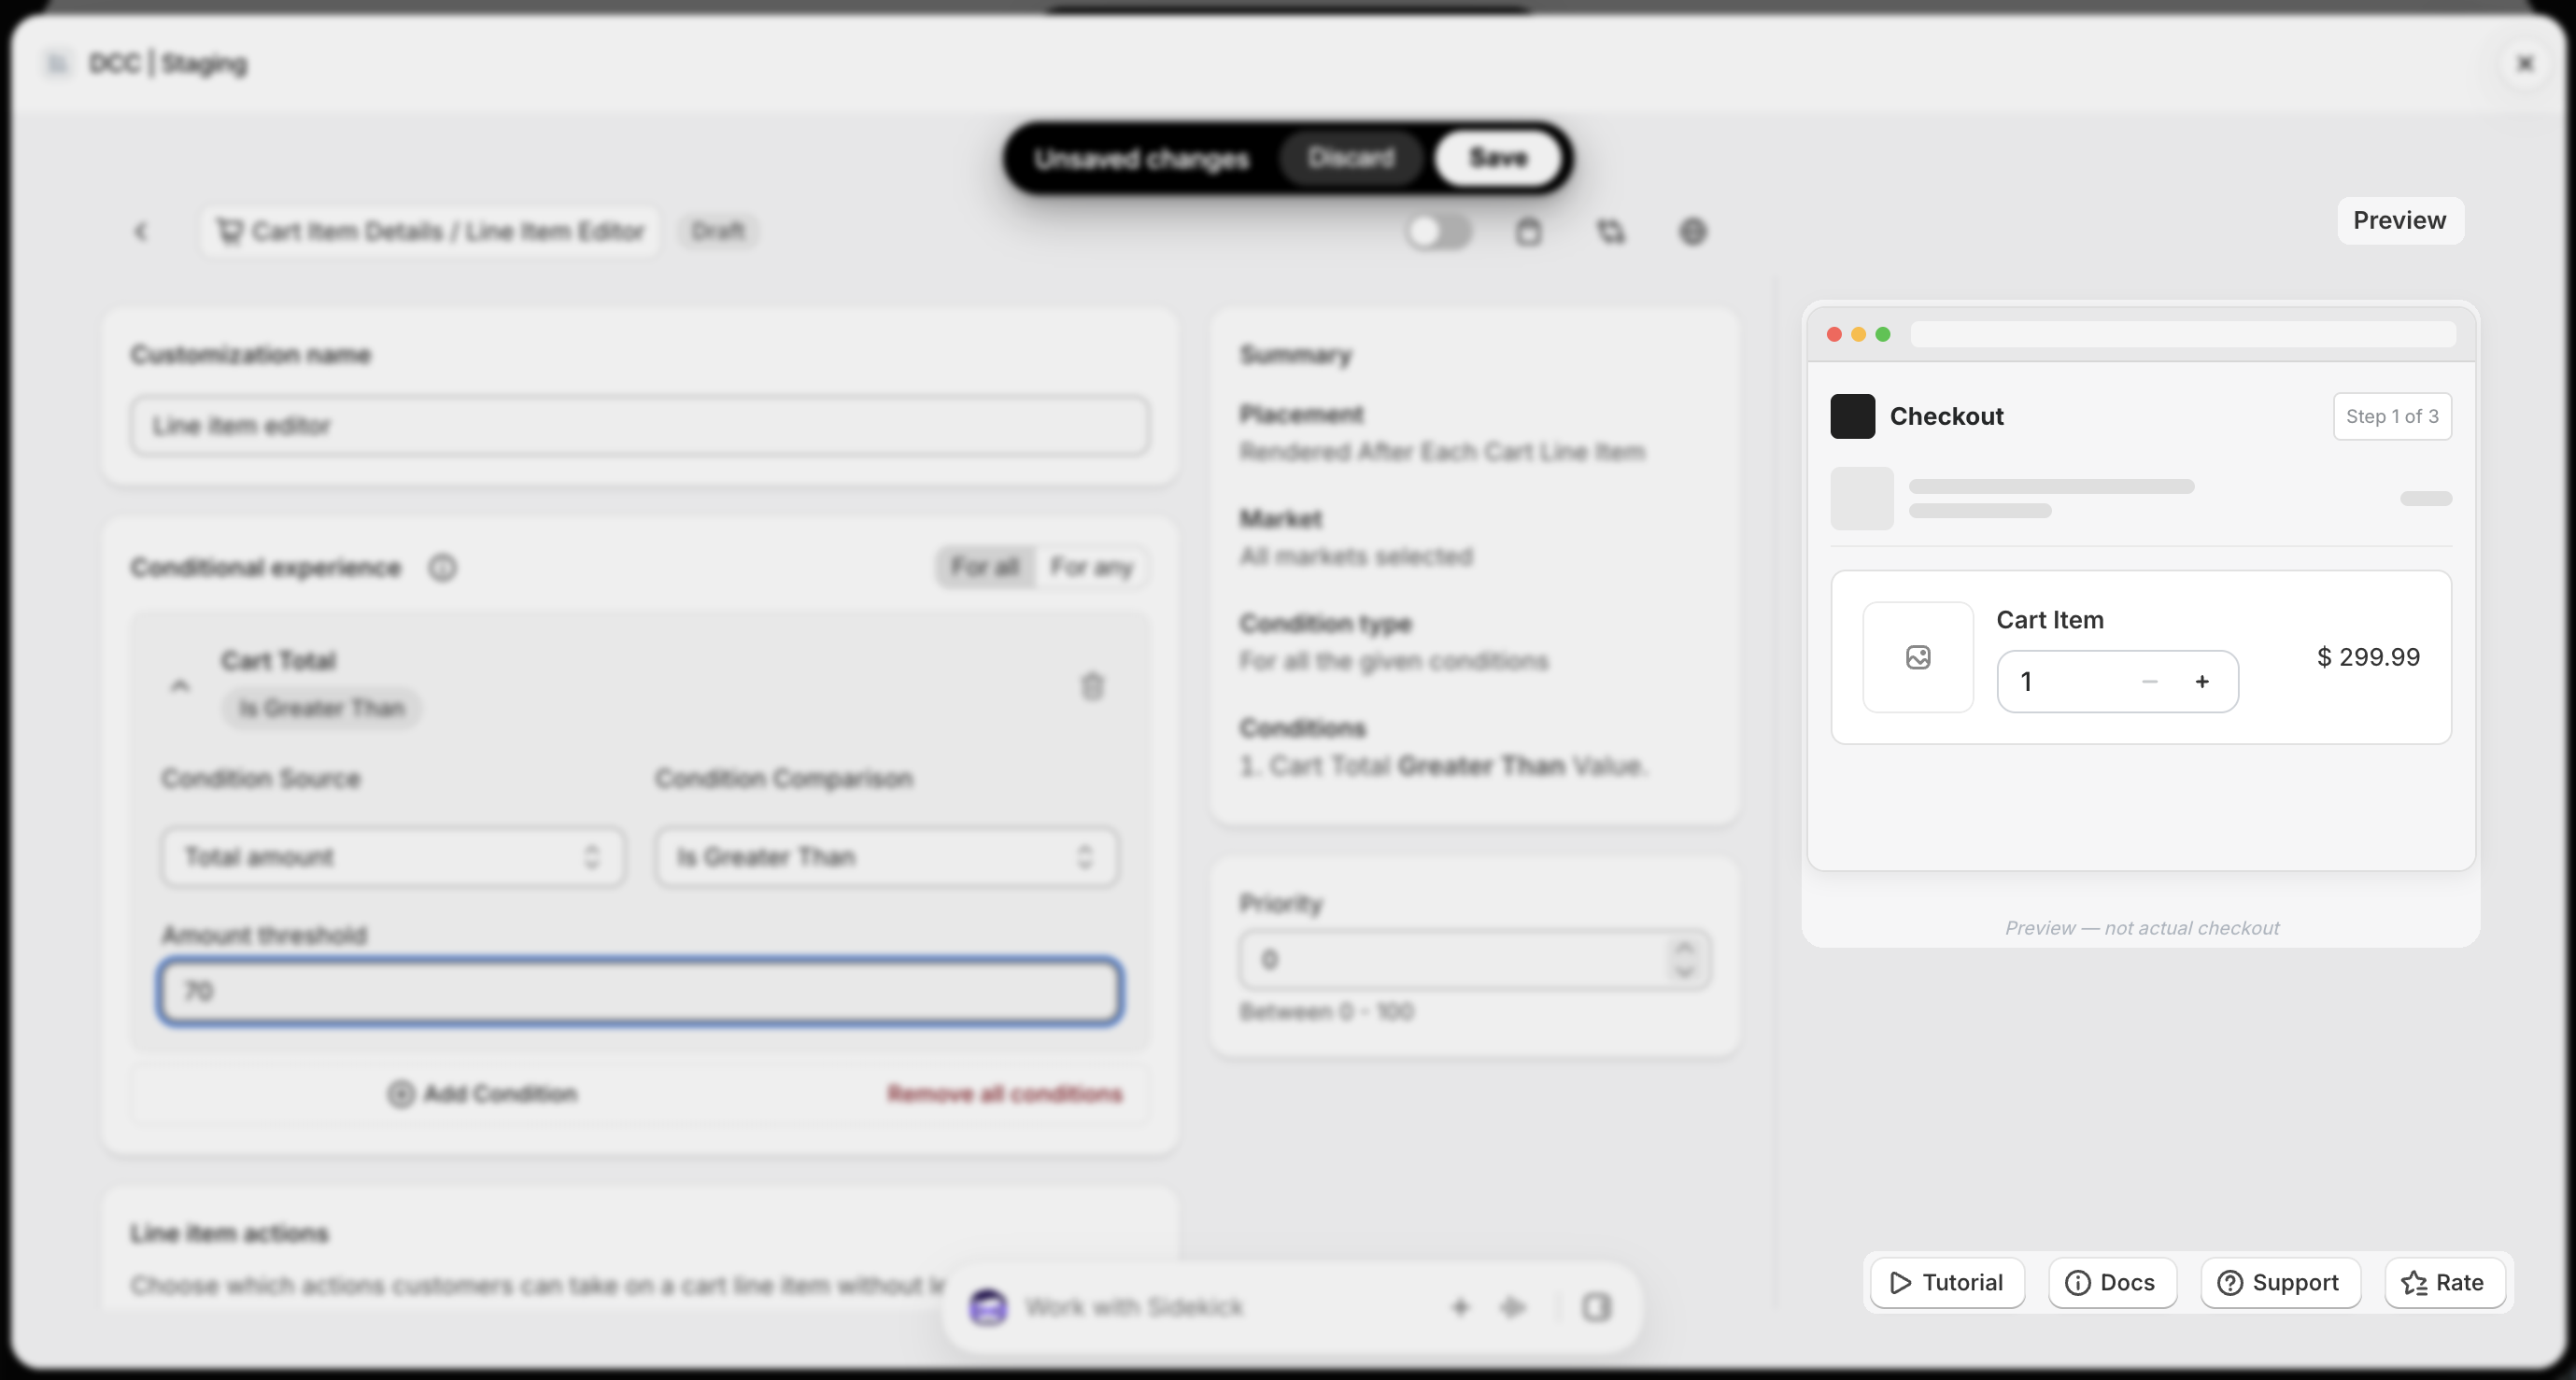Decrease cart item quantity with minus button
The height and width of the screenshot is (1380, 2576).
click(2150, 682)
